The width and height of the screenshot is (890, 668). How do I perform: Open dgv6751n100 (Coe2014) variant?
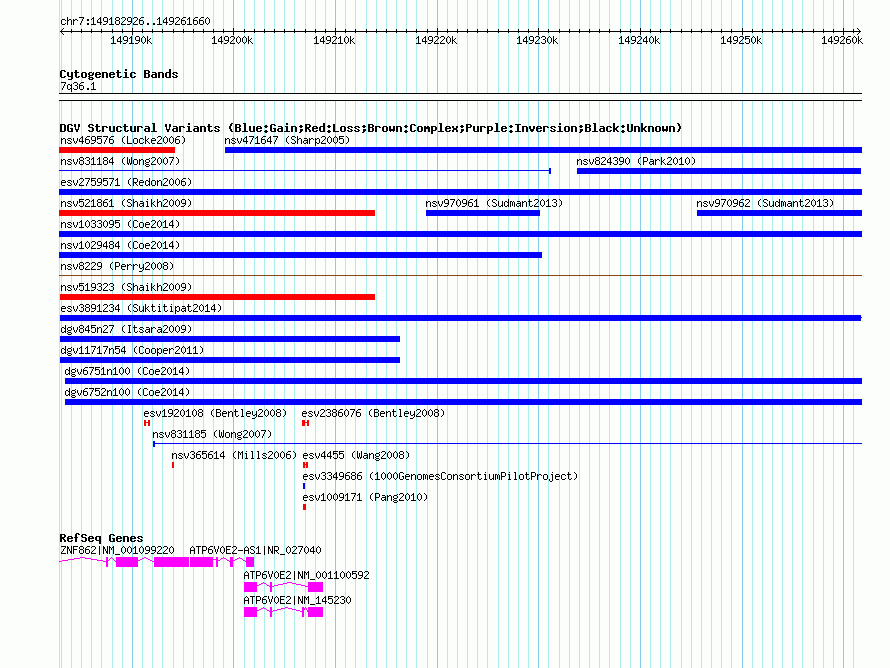click(127, 371)
